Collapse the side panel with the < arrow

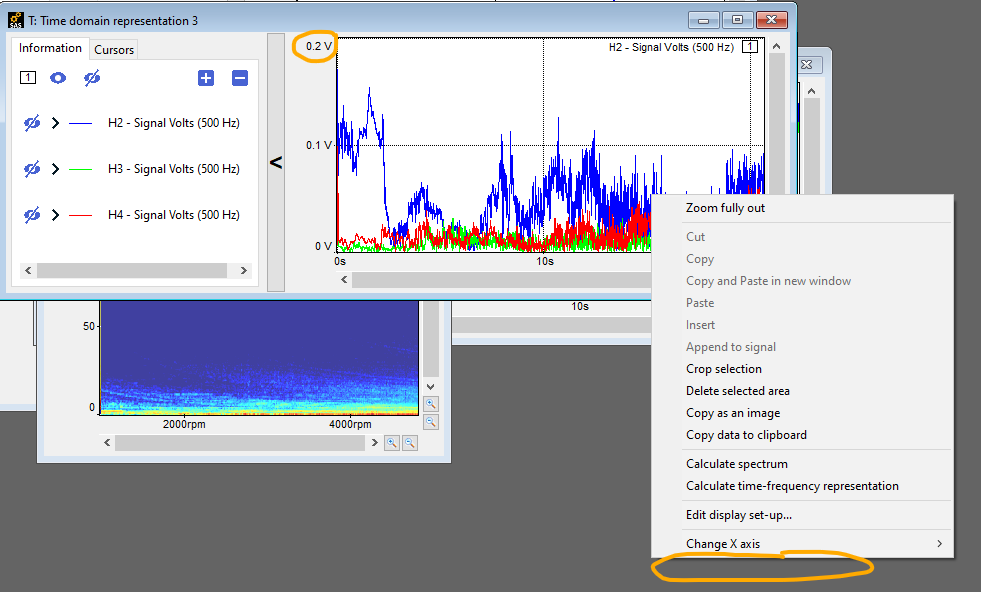(276, 163)
